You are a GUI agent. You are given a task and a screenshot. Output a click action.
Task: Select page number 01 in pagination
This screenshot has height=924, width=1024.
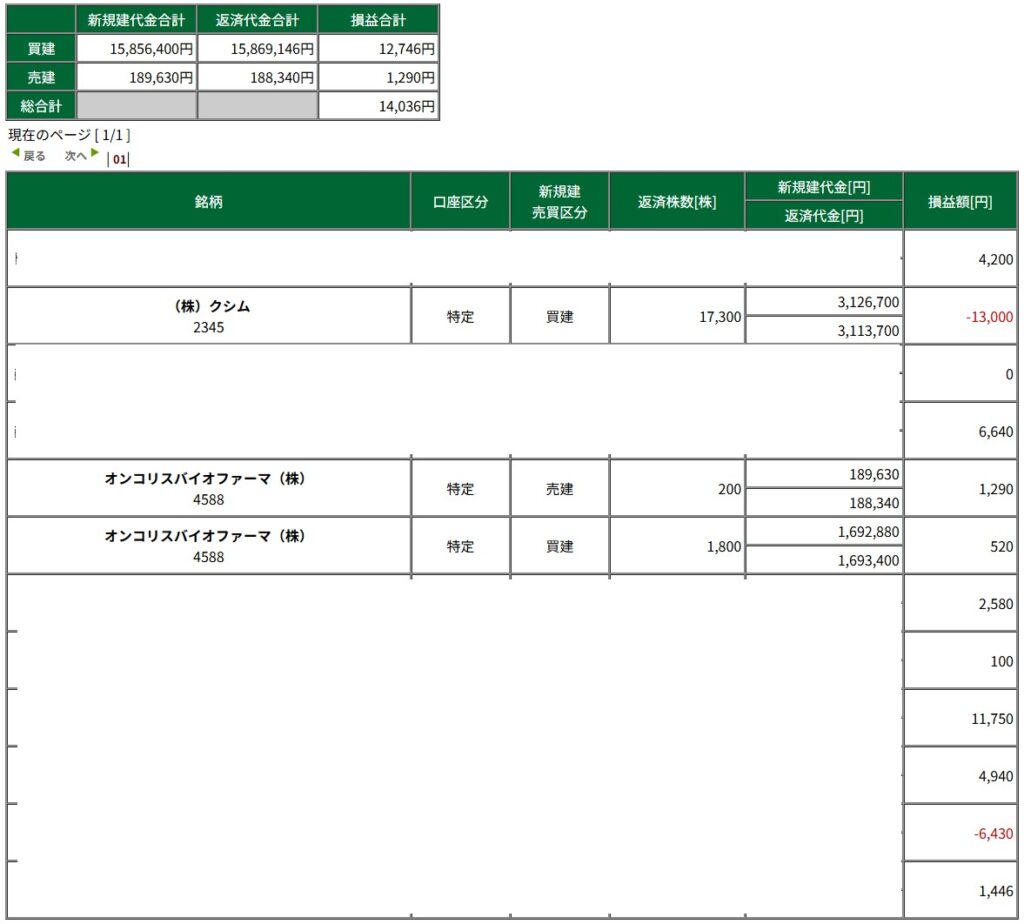tap(119, 159)
